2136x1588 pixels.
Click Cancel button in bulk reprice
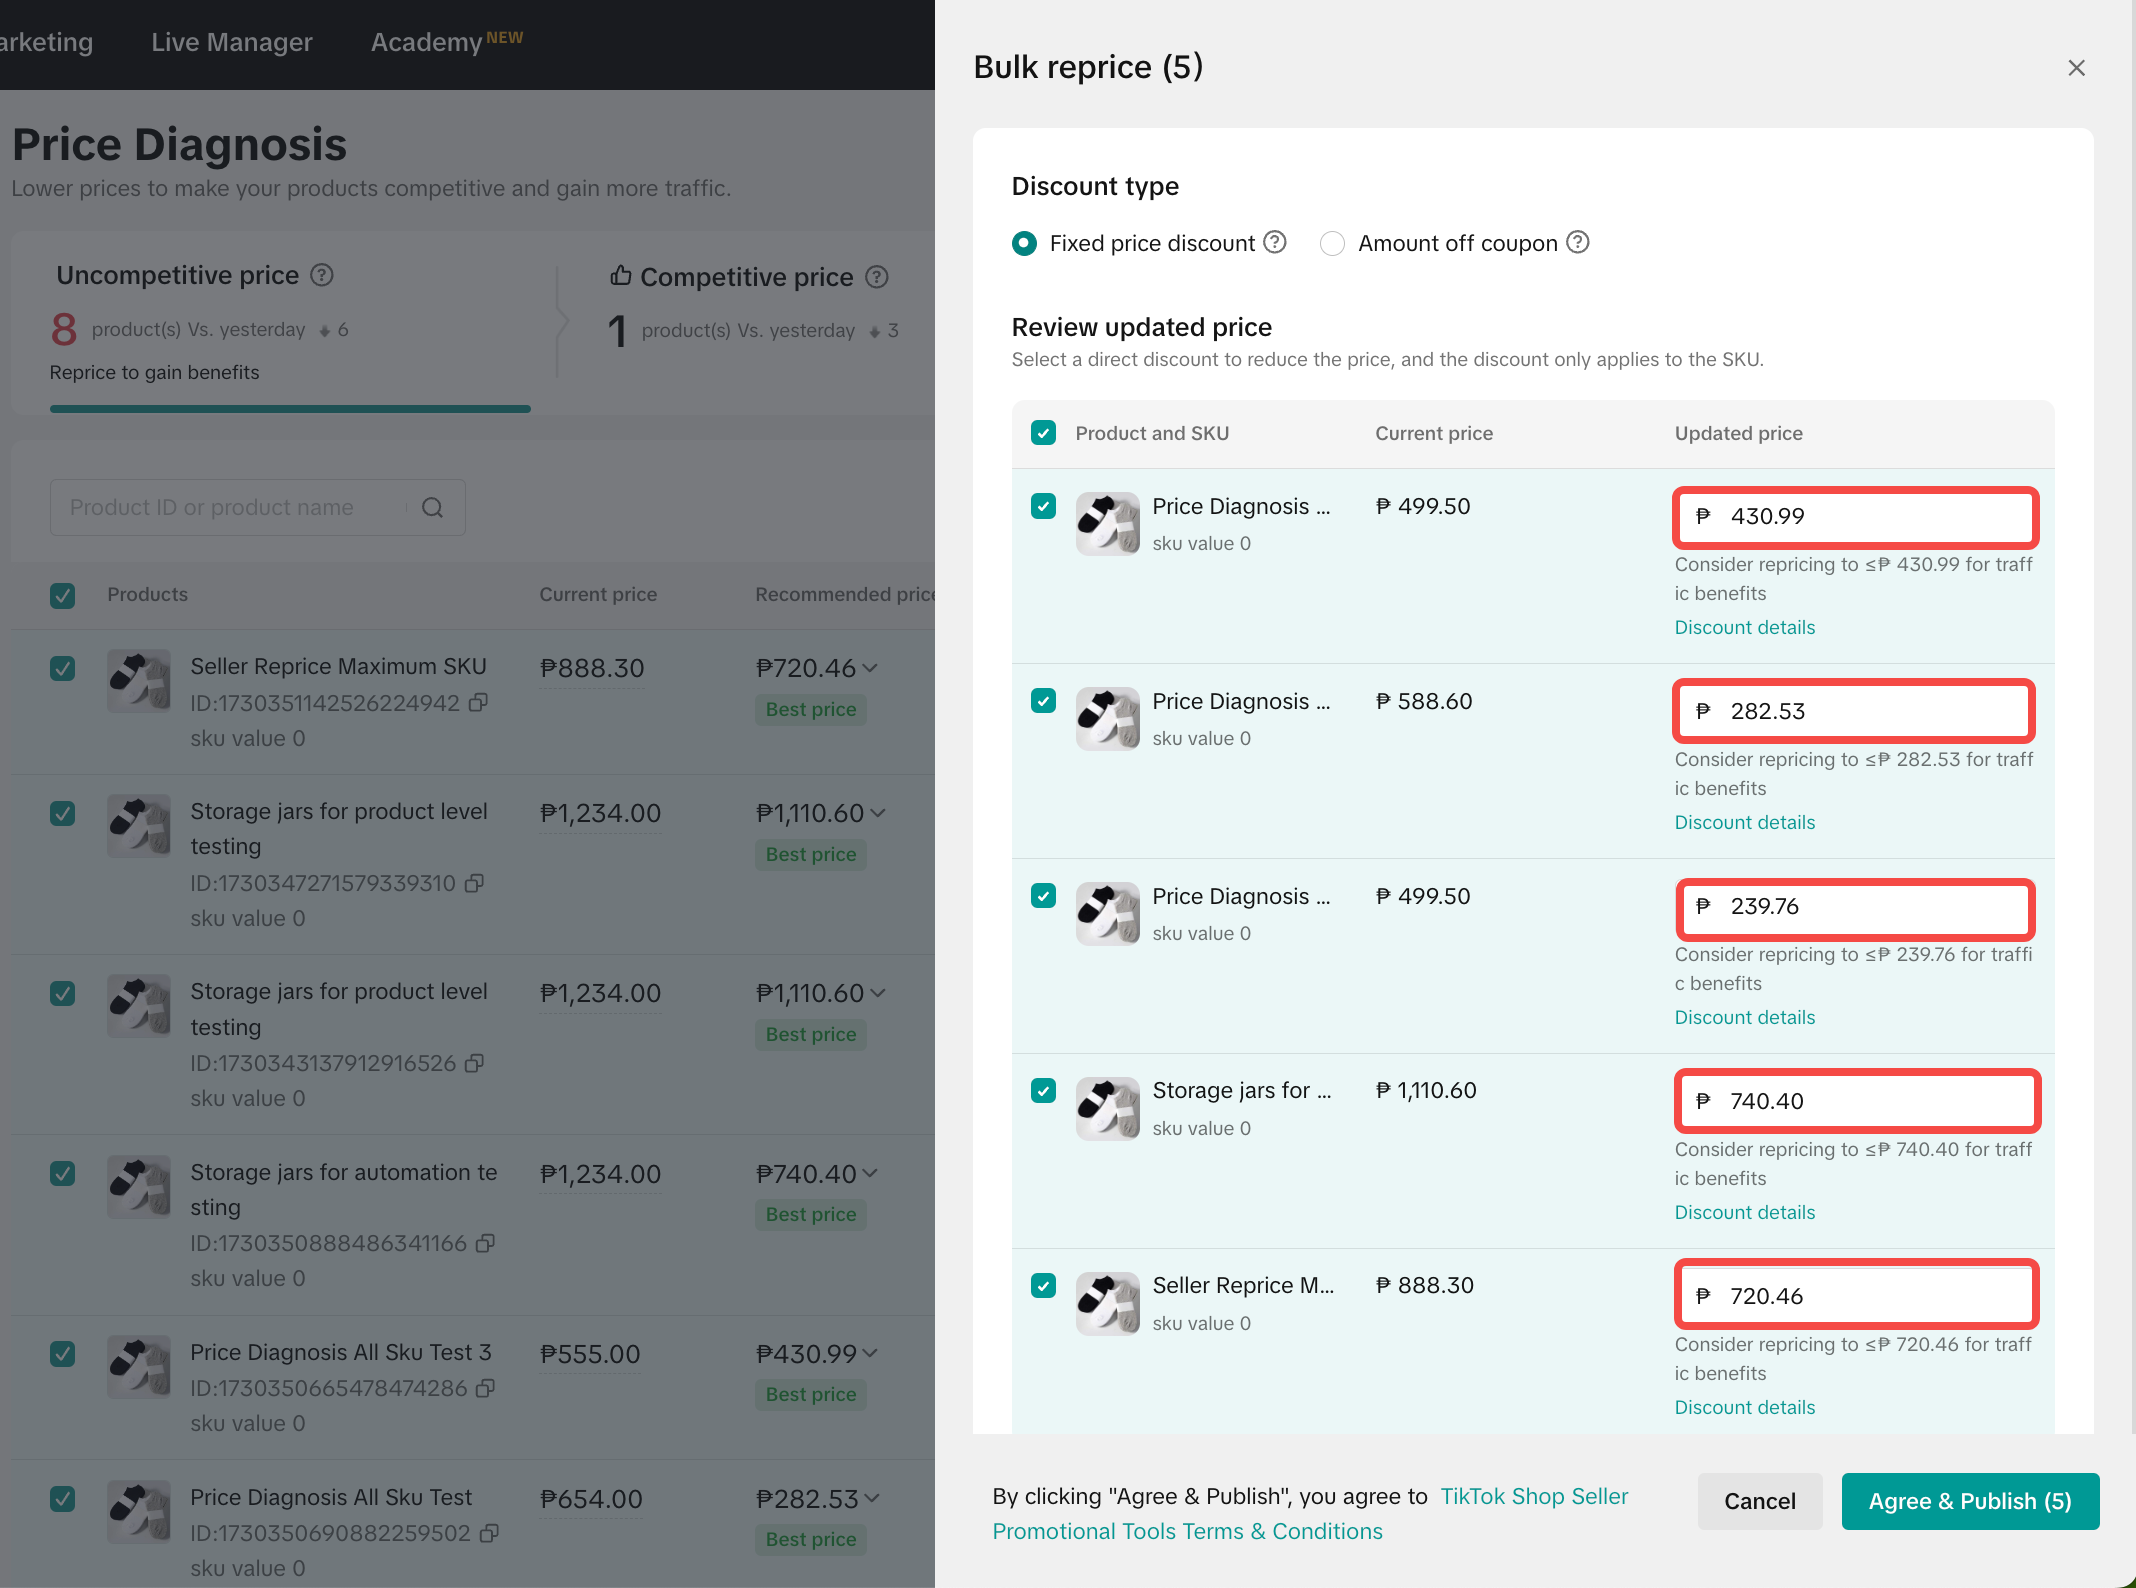[1759, 1501]
